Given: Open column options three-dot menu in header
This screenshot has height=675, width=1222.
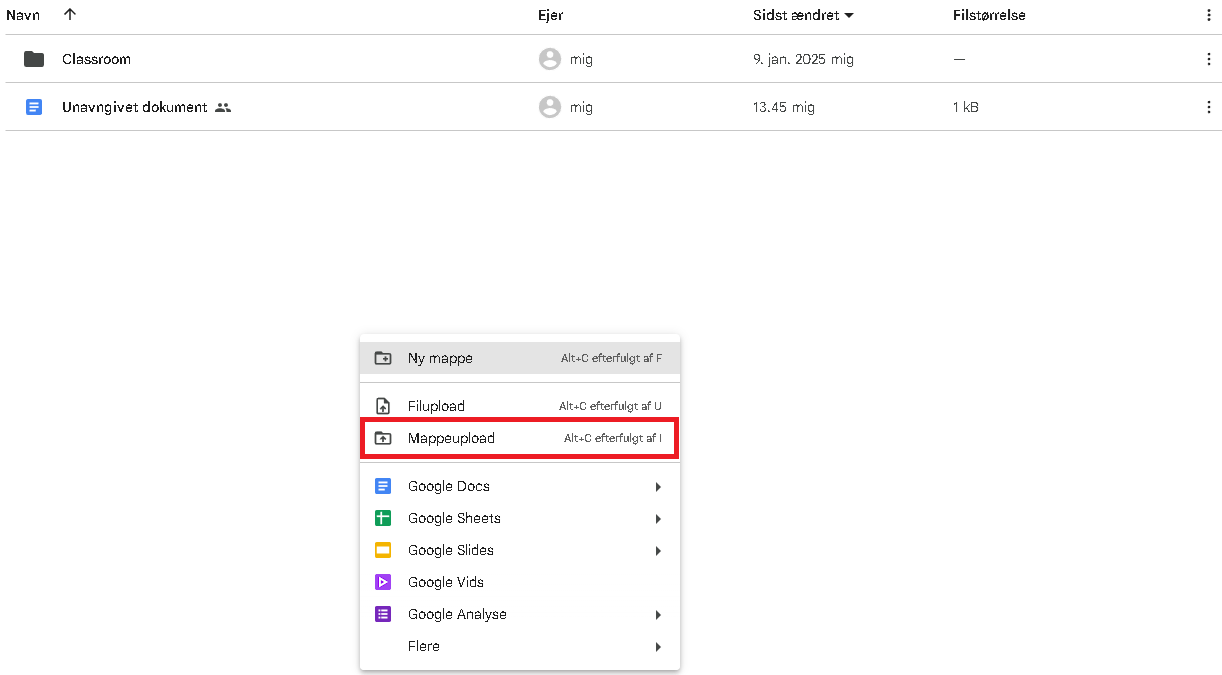Looking at the screenshot, I should click(1208, 15).
